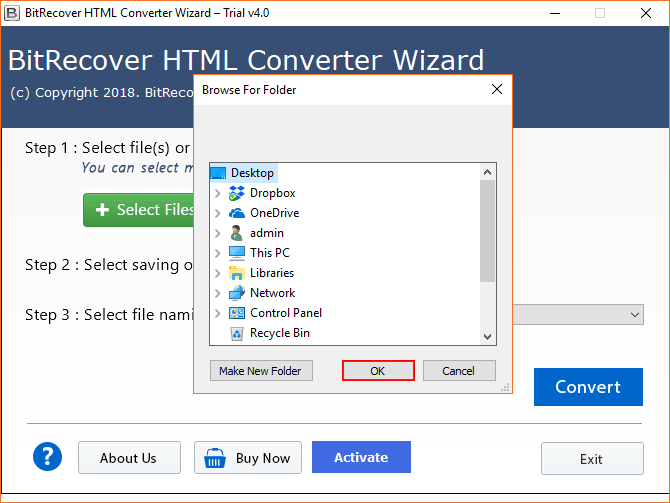Open the About Us page

tap(129, 458)
